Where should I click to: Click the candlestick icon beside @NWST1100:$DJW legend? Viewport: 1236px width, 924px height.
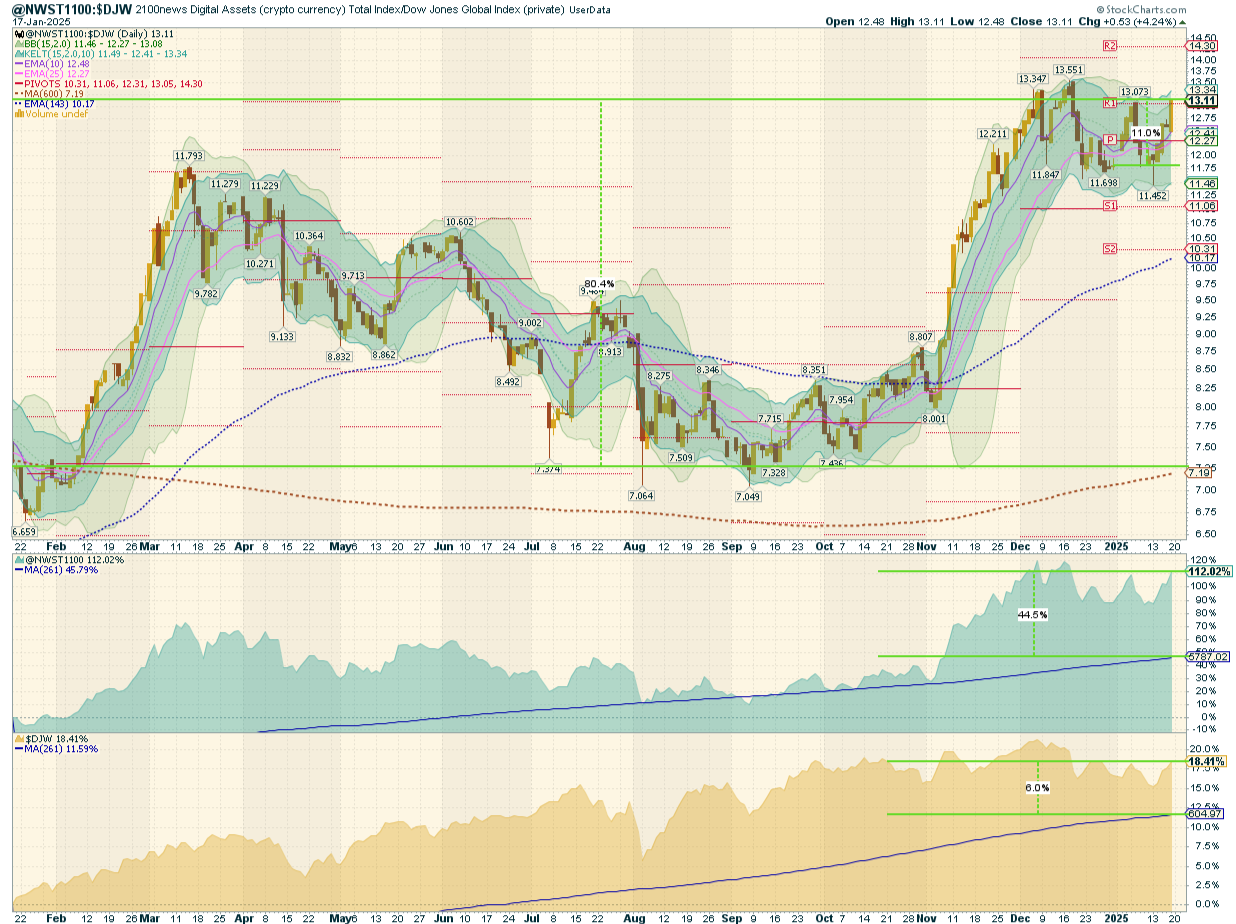(x=18, y=33)
